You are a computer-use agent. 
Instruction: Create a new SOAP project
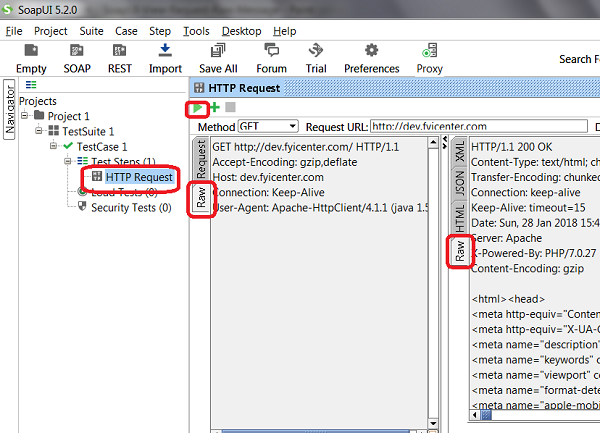coord(77,59)
